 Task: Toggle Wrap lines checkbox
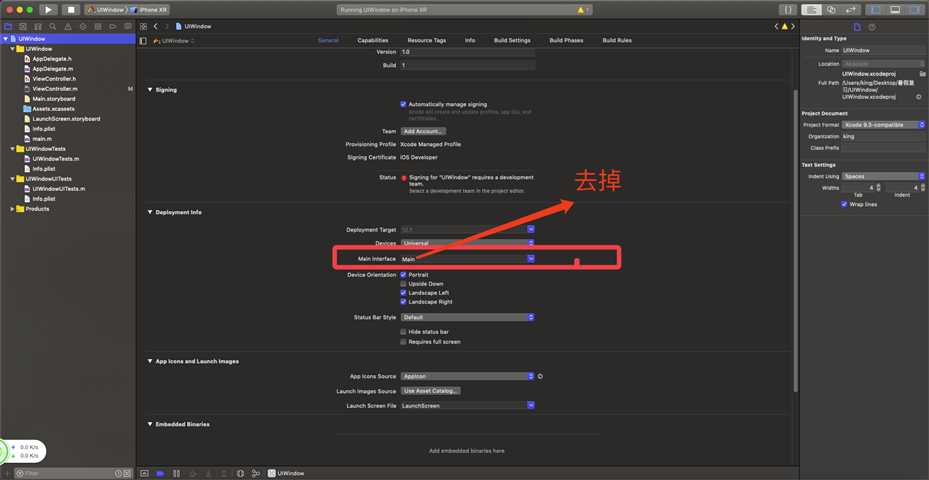coord(844,204)
